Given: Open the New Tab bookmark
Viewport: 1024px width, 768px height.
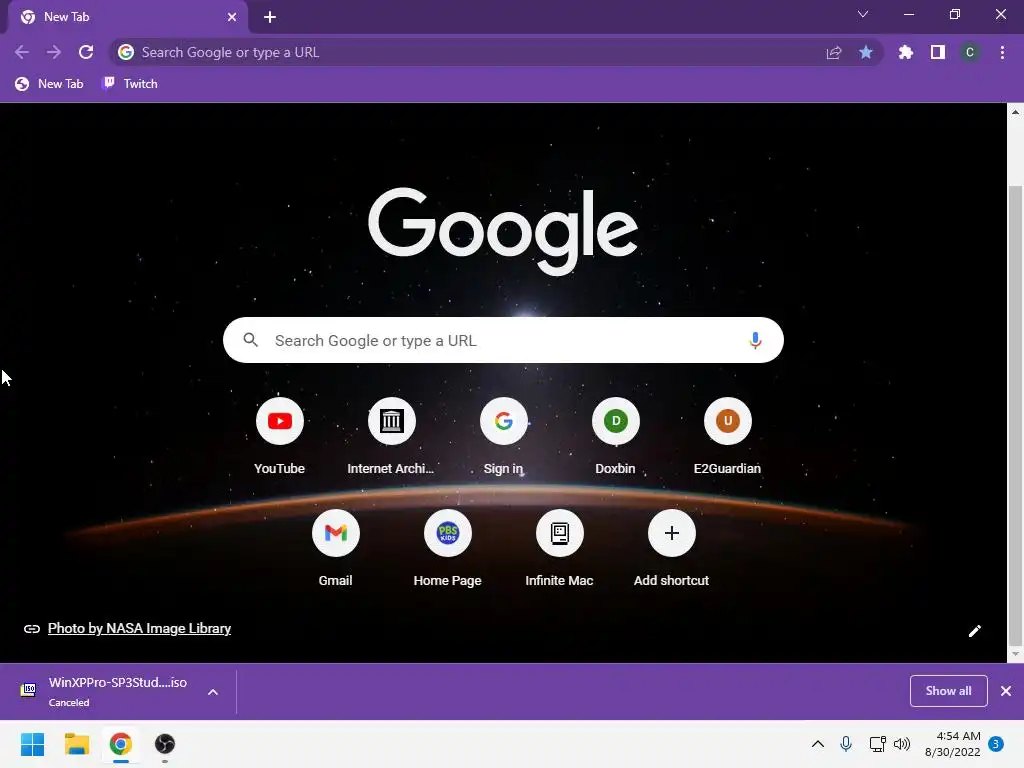Looking at the screenshot, I should (x=50, y=84).
